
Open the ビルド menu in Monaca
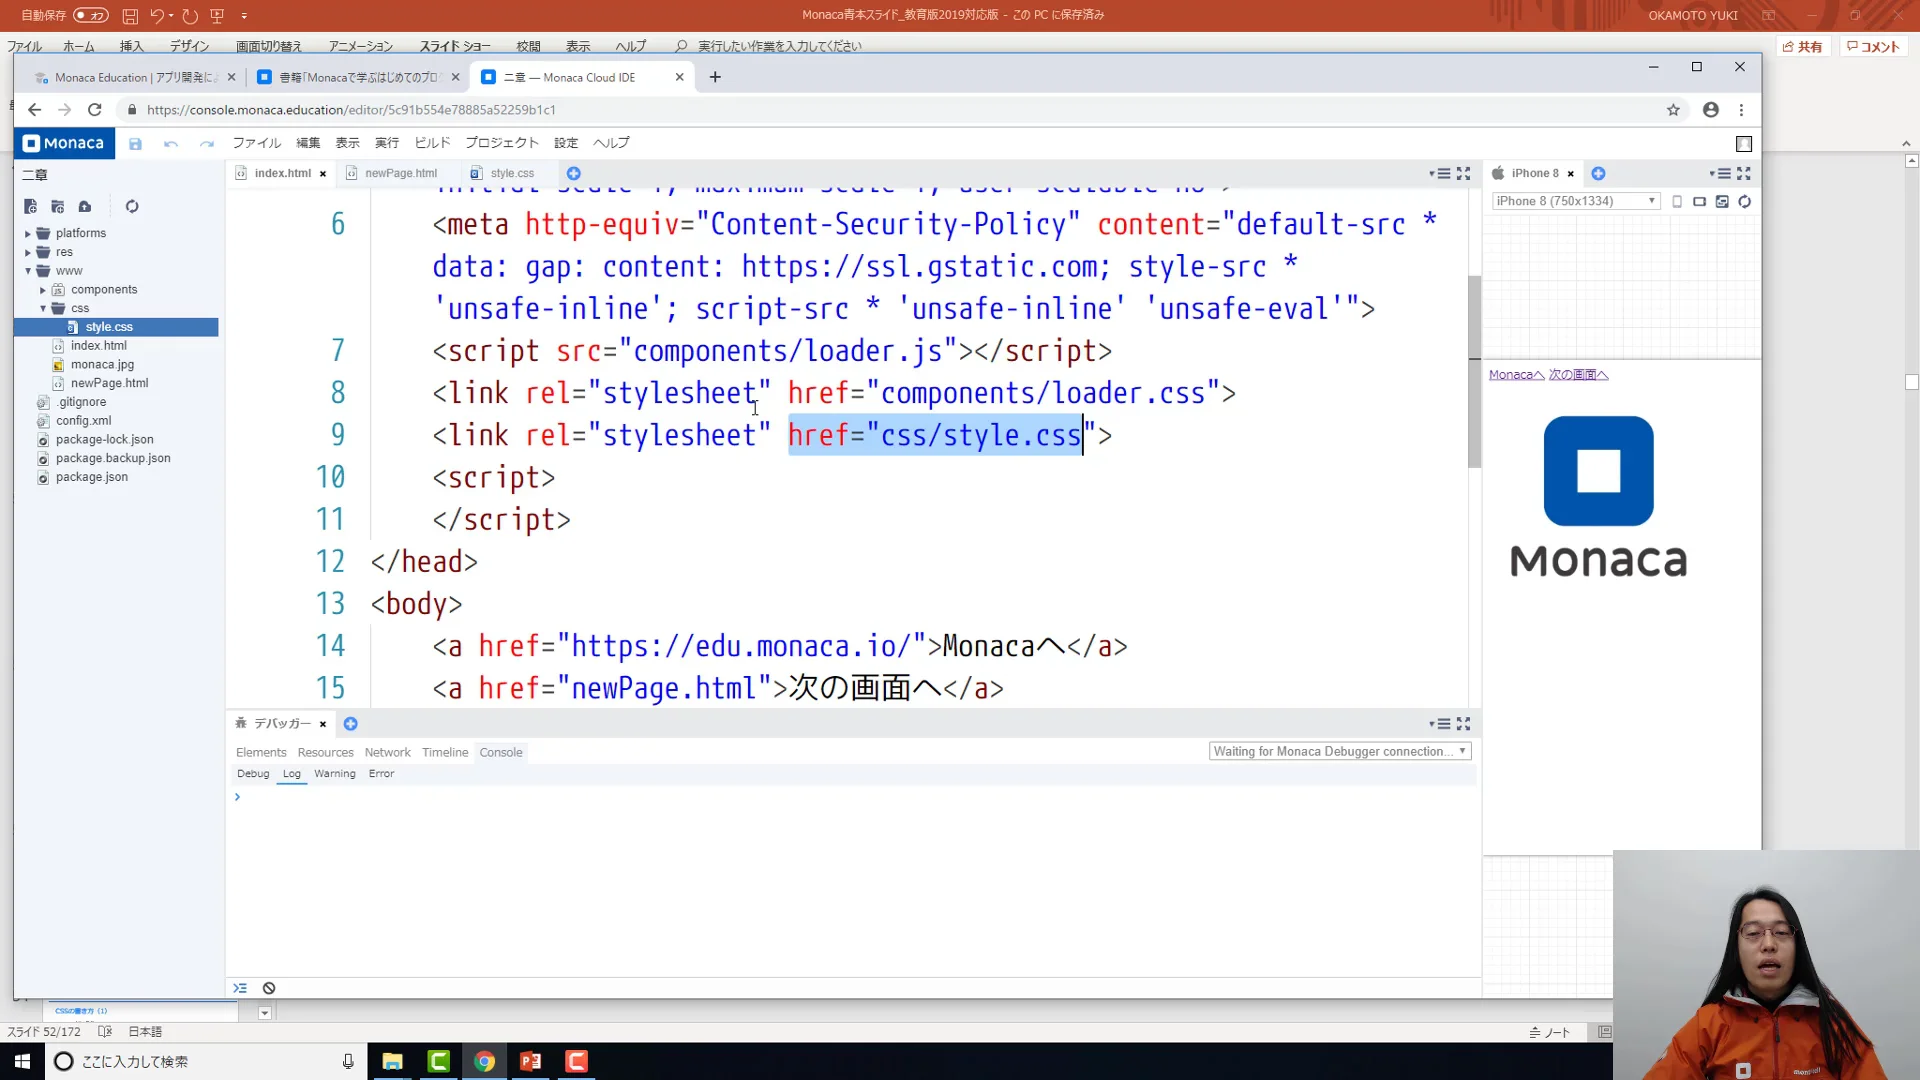tap(433, 143)
